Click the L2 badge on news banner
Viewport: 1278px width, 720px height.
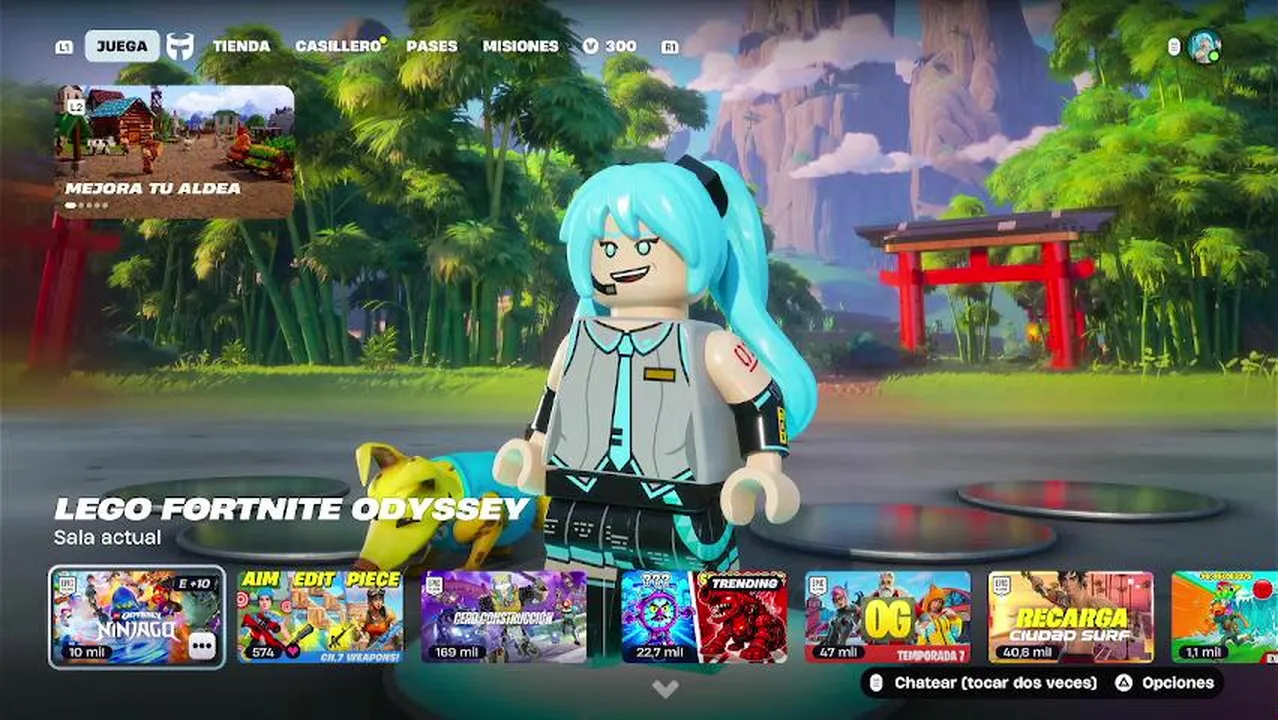(76, 105)
